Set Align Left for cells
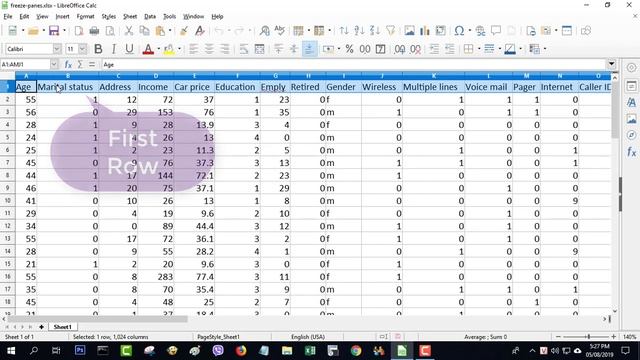 [193, 49]
